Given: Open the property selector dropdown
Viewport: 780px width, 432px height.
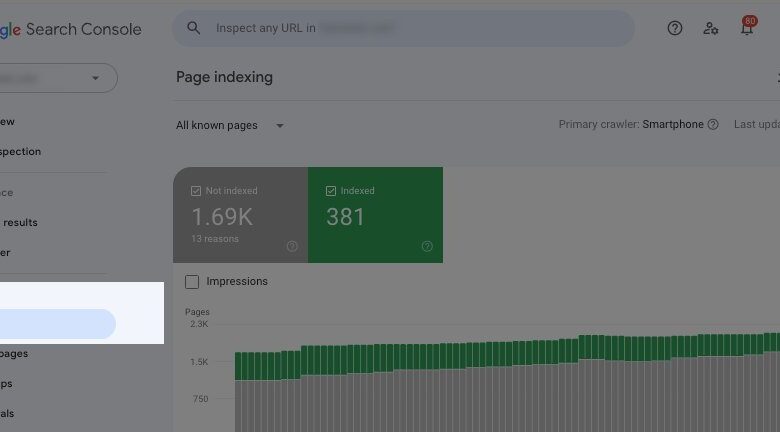Looking at the screenshot, I should [58, 78].
